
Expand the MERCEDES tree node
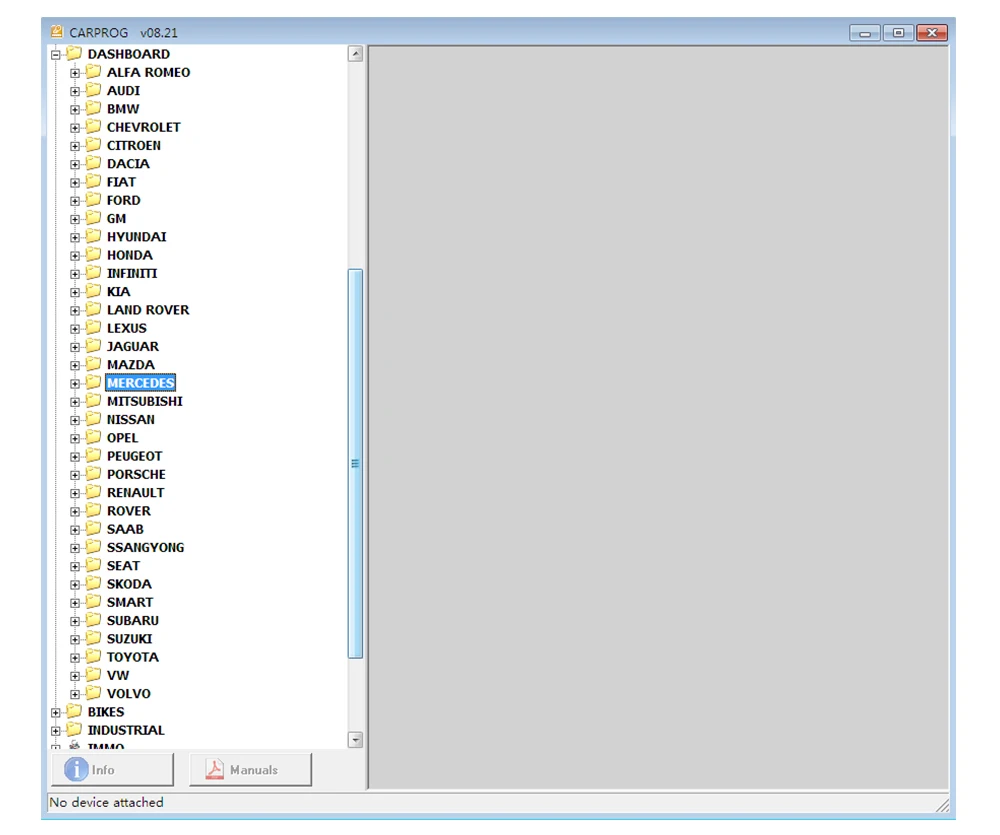pos(75,384)
